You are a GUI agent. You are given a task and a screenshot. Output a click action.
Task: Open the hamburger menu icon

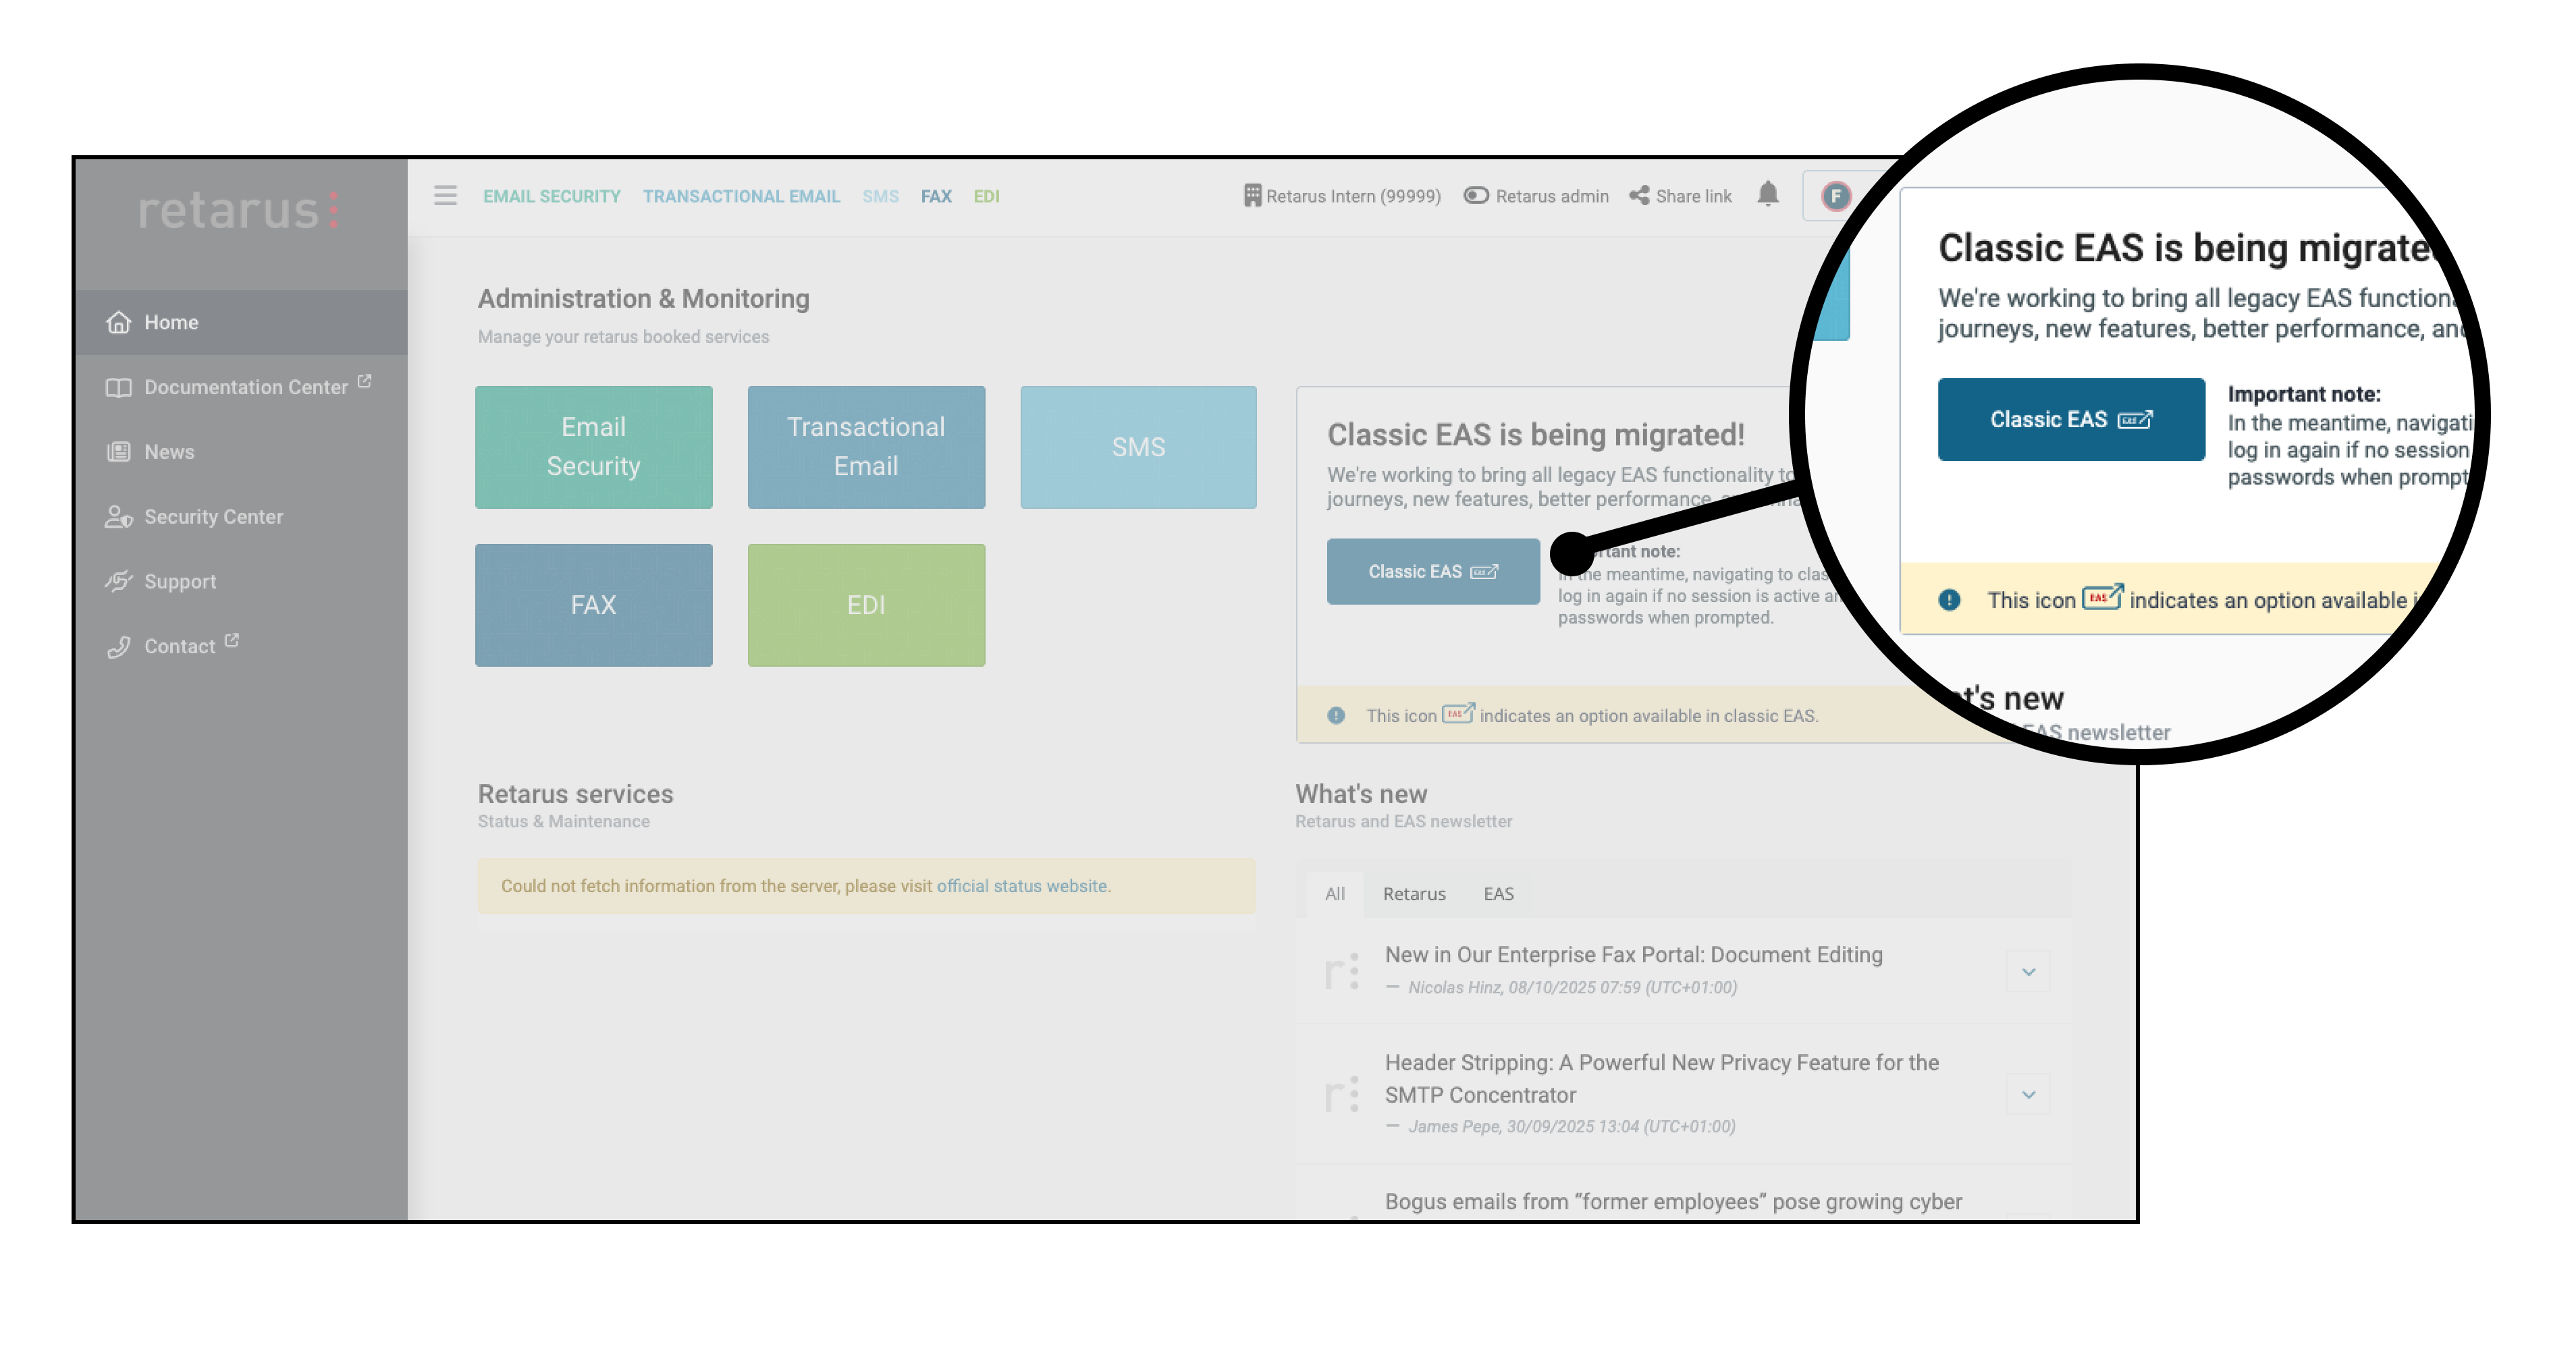tap(445, 195)
